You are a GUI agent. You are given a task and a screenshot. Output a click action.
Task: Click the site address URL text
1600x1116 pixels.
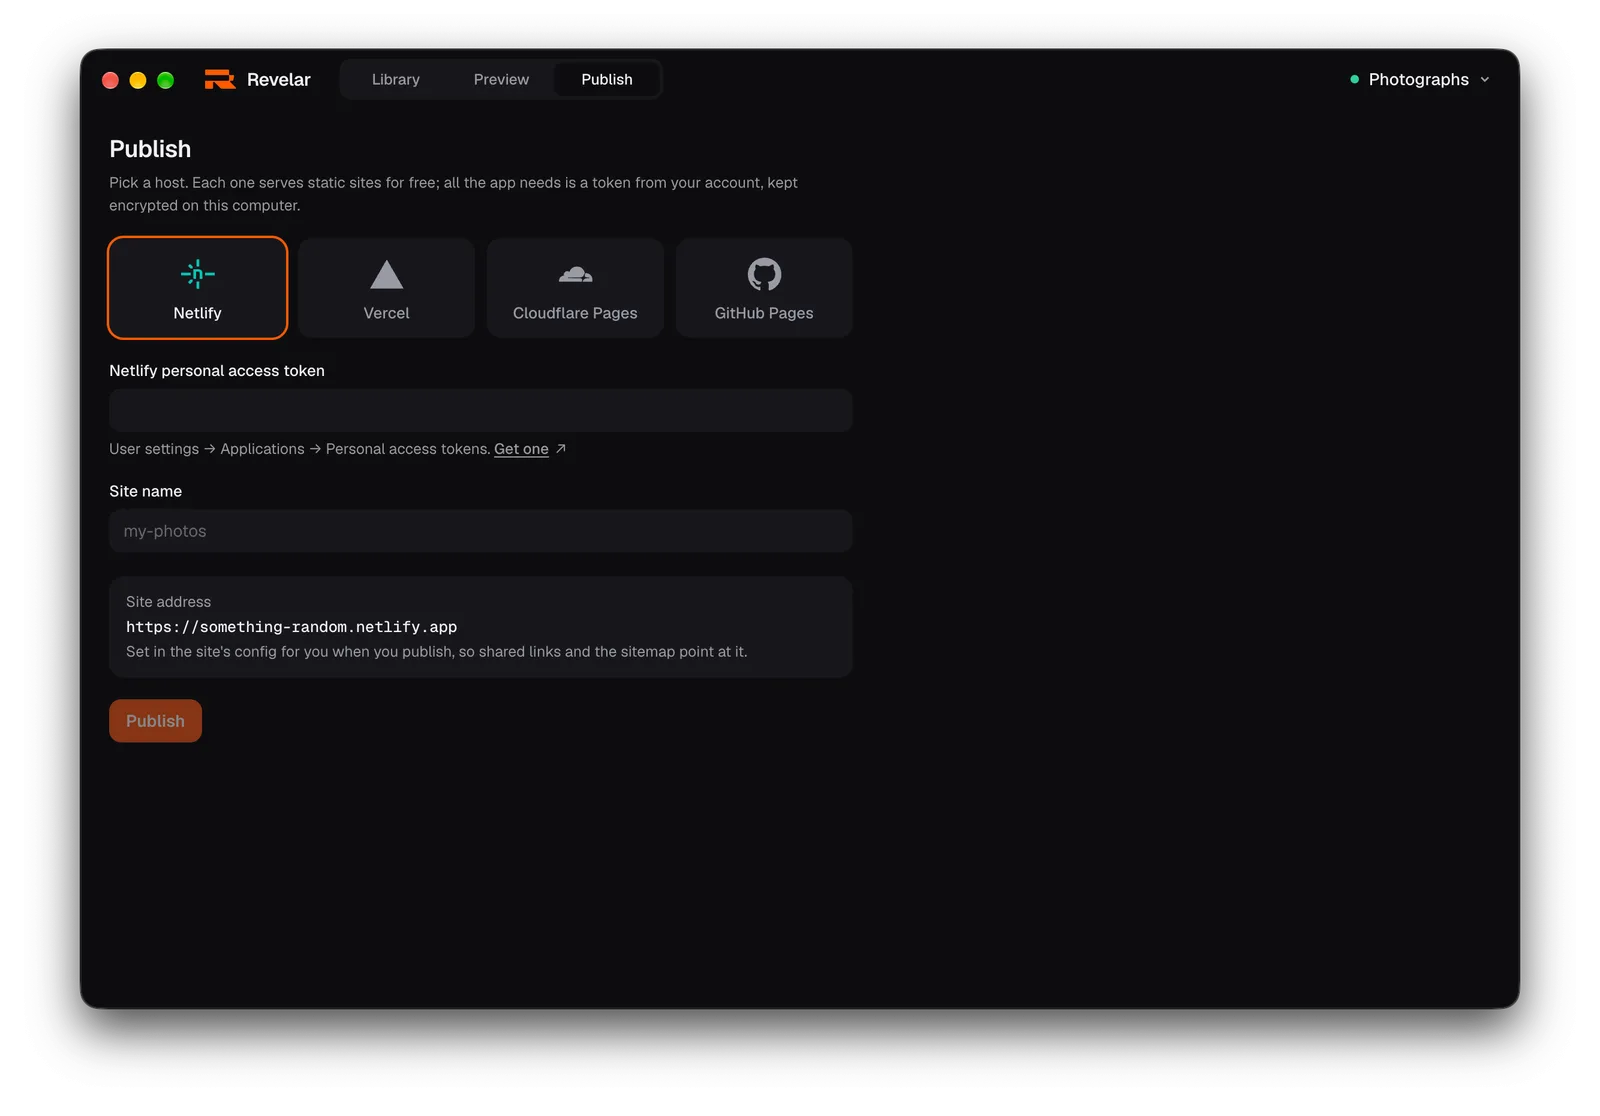coord(291,627)
